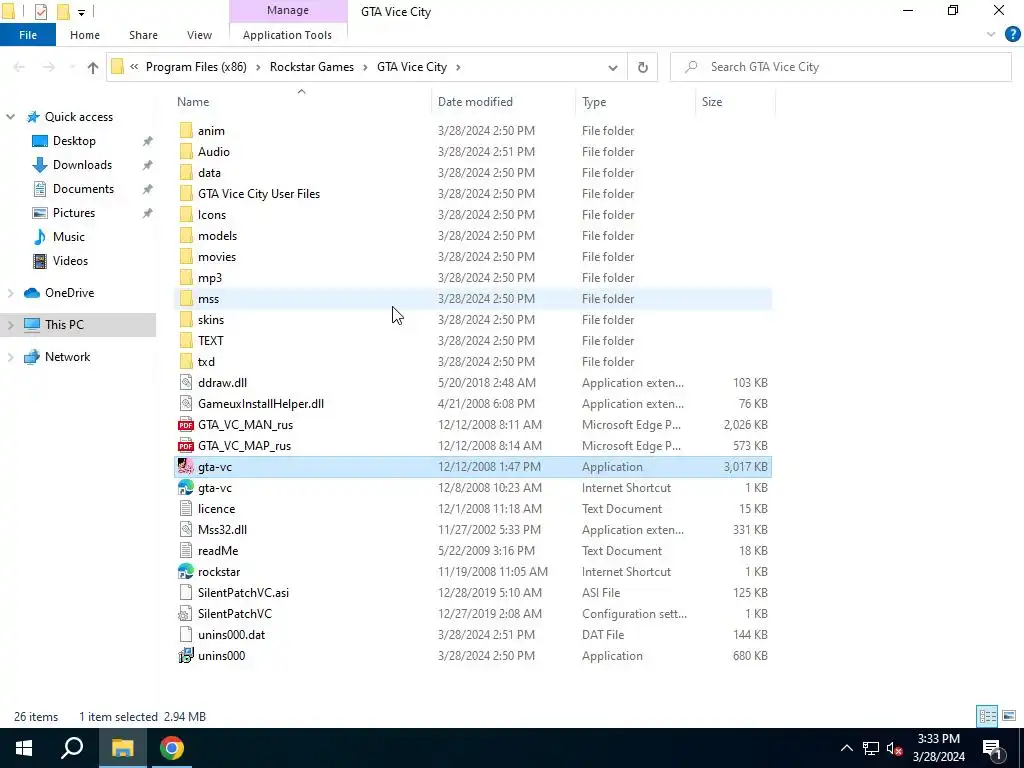Screen dimensions: 1024x768
Task: Open Music in navigation pane
Action: (x=69, y=237)
